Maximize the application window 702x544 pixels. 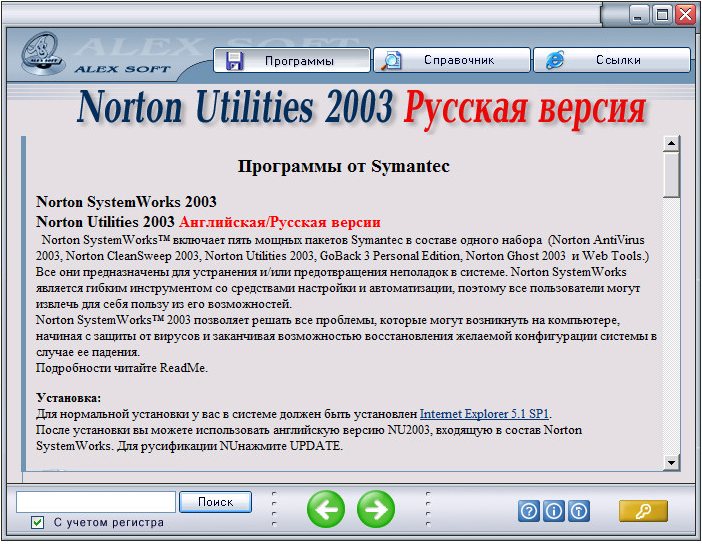click(x=662, y=14)
